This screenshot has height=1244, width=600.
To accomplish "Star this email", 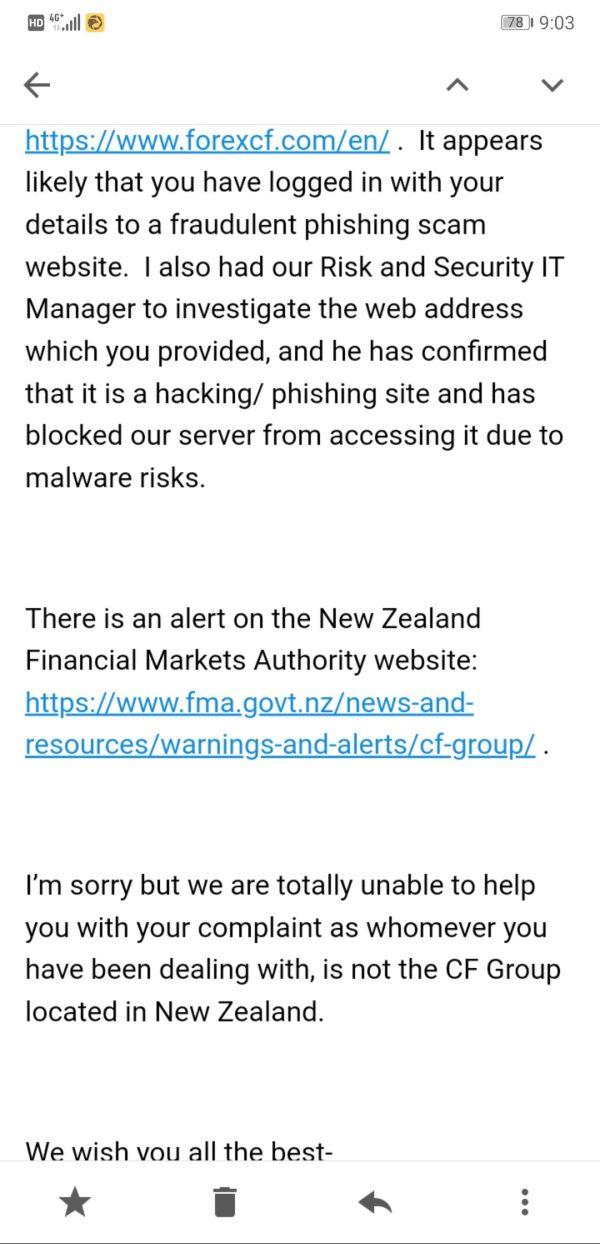I will pos(75,1202).
